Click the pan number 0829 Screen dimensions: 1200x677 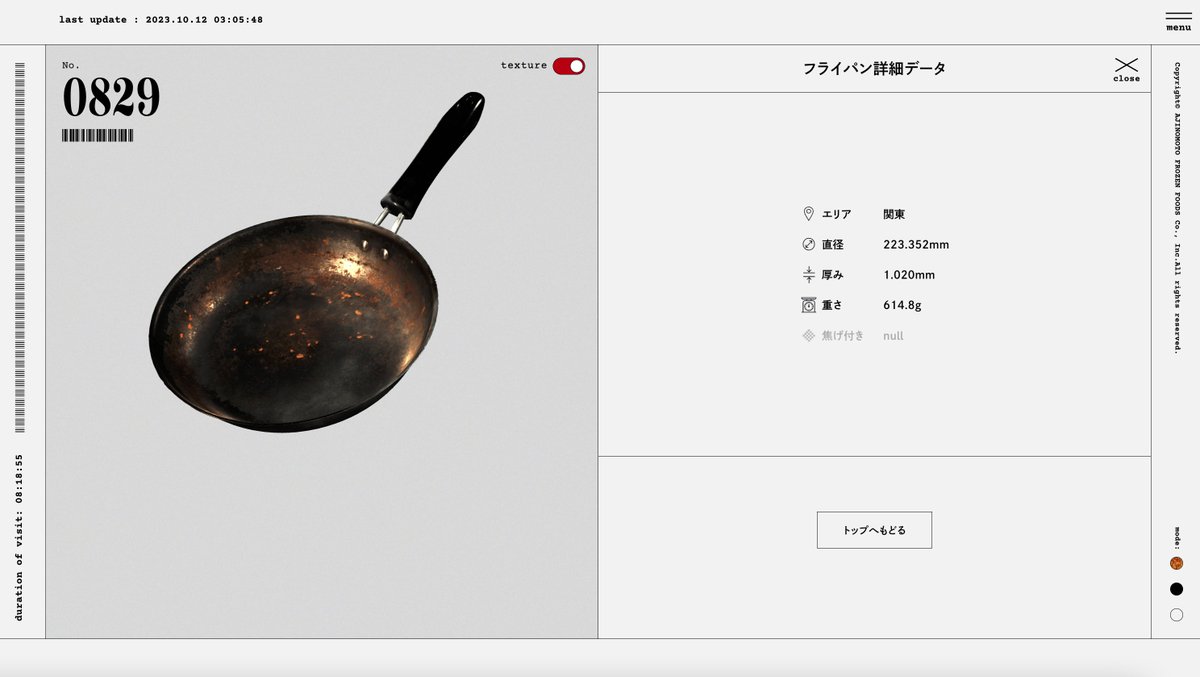(111, 98)
